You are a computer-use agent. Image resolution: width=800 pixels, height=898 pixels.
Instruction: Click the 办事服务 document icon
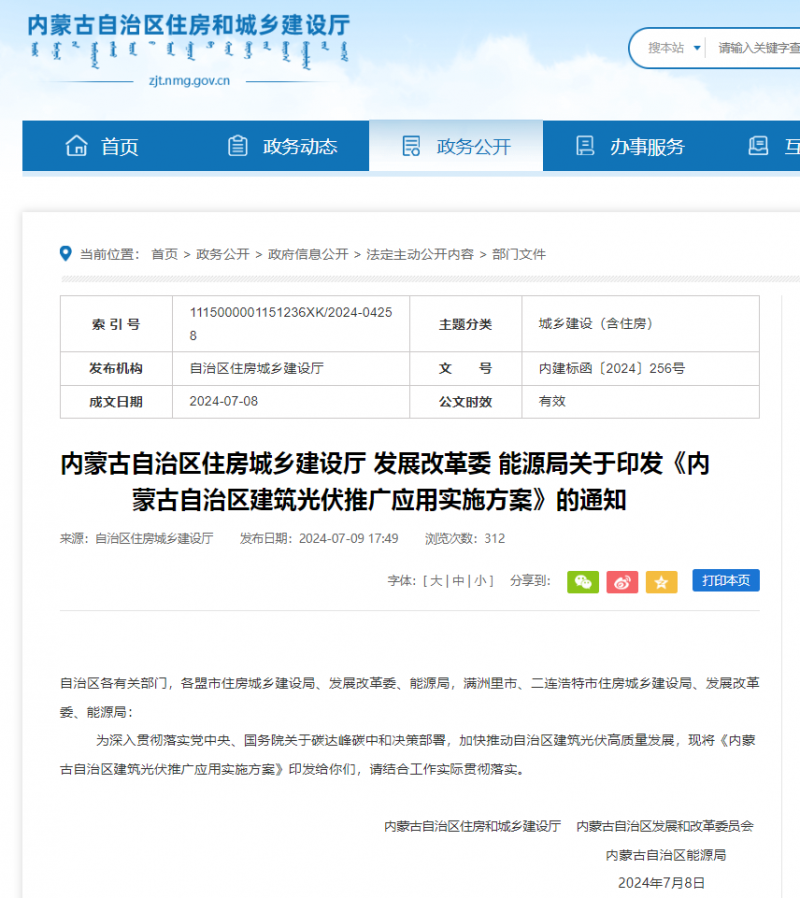point(585,146)
